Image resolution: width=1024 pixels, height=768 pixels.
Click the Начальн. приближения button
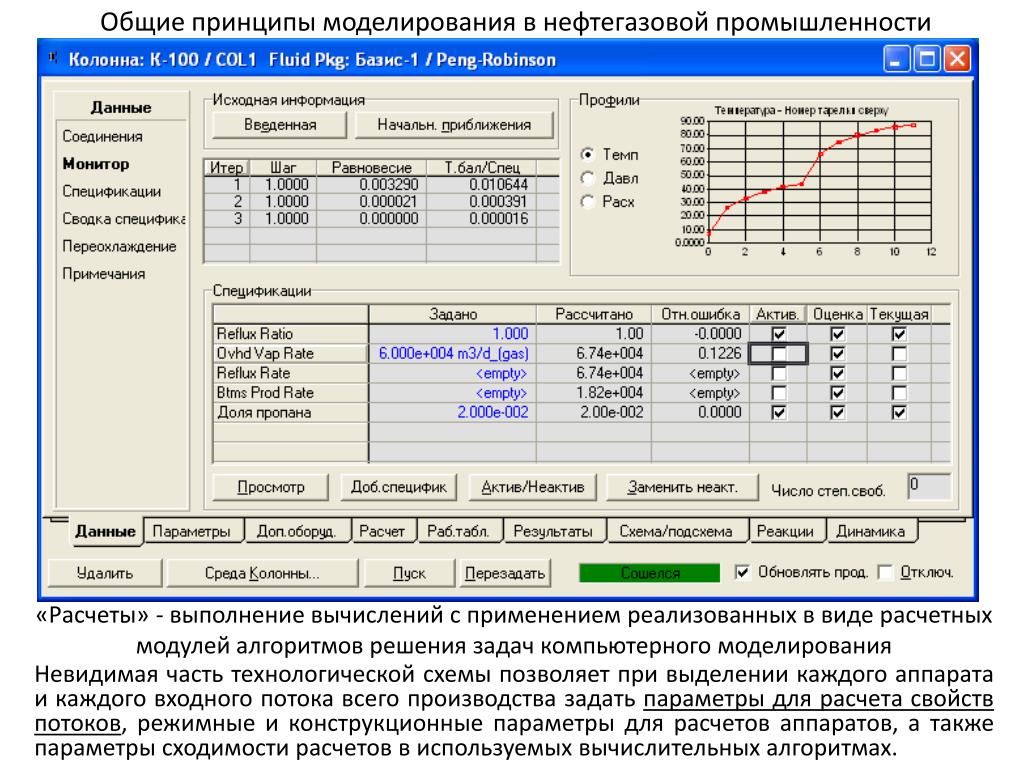point(454,125)
